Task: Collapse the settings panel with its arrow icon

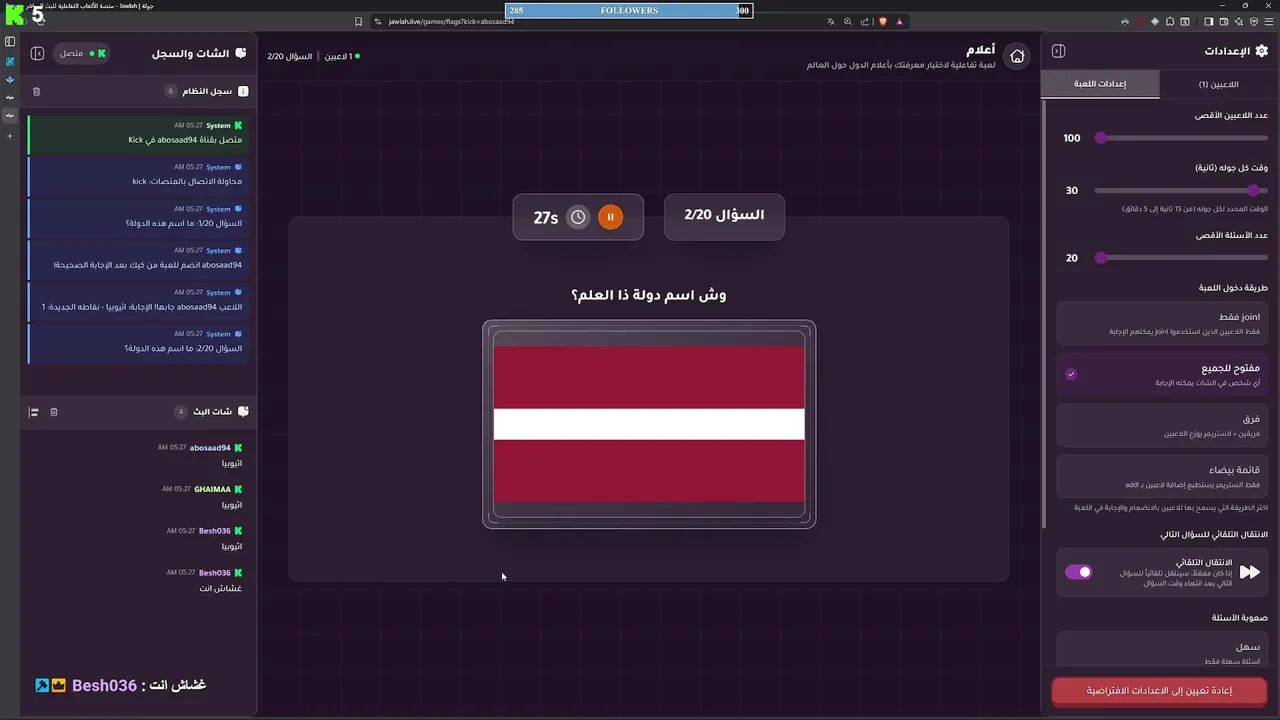Action: [1058, 51]
